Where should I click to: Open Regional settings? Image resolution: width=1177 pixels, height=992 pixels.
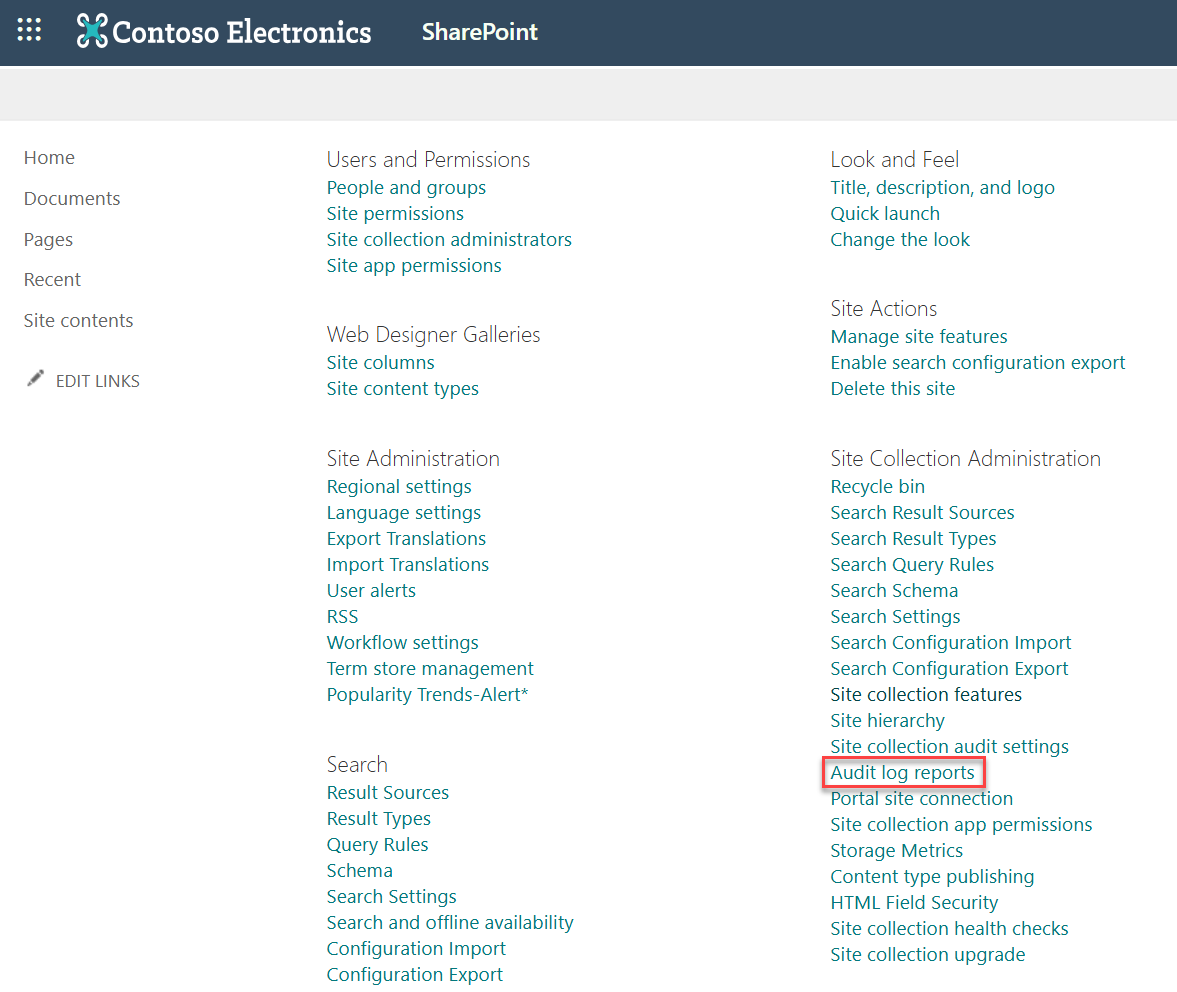(399, 486)
